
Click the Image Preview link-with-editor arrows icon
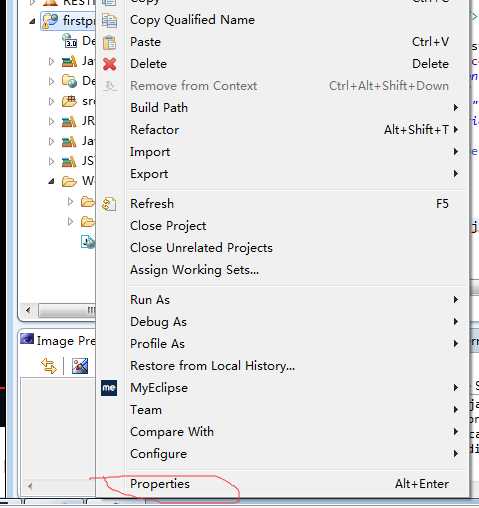[x=49, y=366]
